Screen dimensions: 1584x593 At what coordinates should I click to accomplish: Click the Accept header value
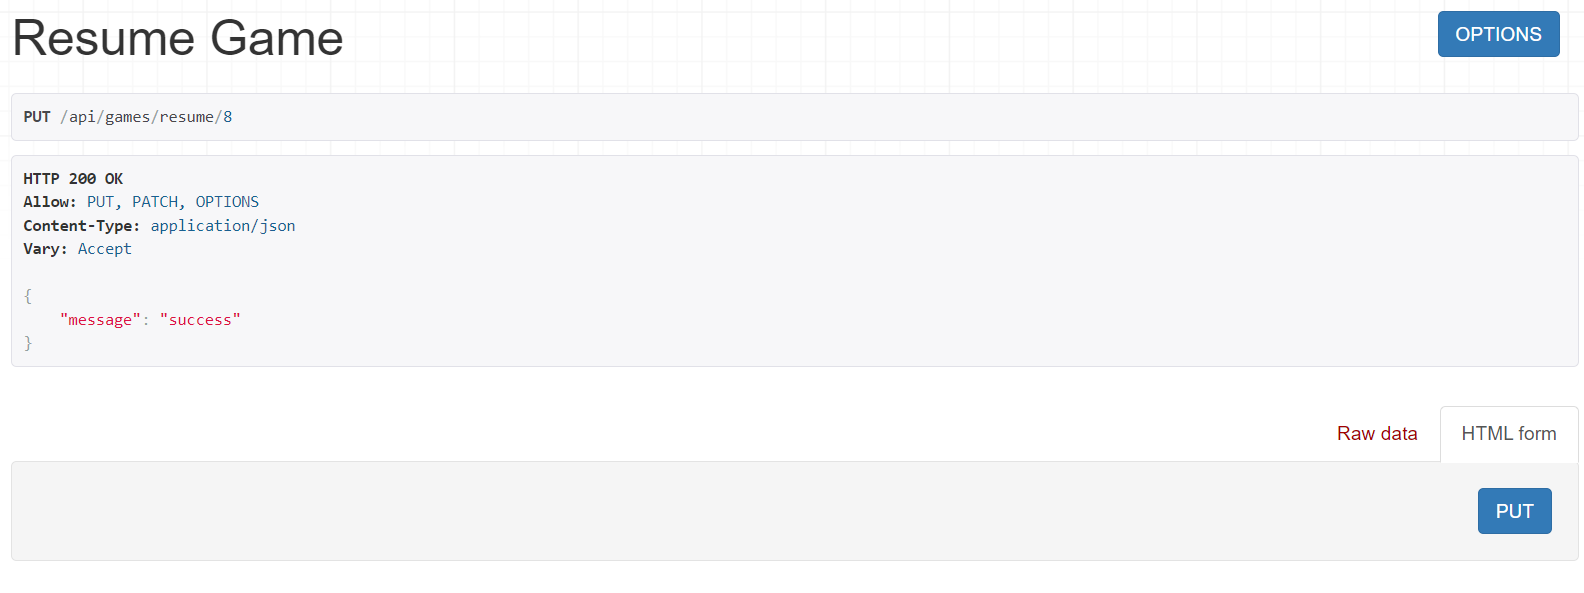pyautogui.click(x=105, y=249)
